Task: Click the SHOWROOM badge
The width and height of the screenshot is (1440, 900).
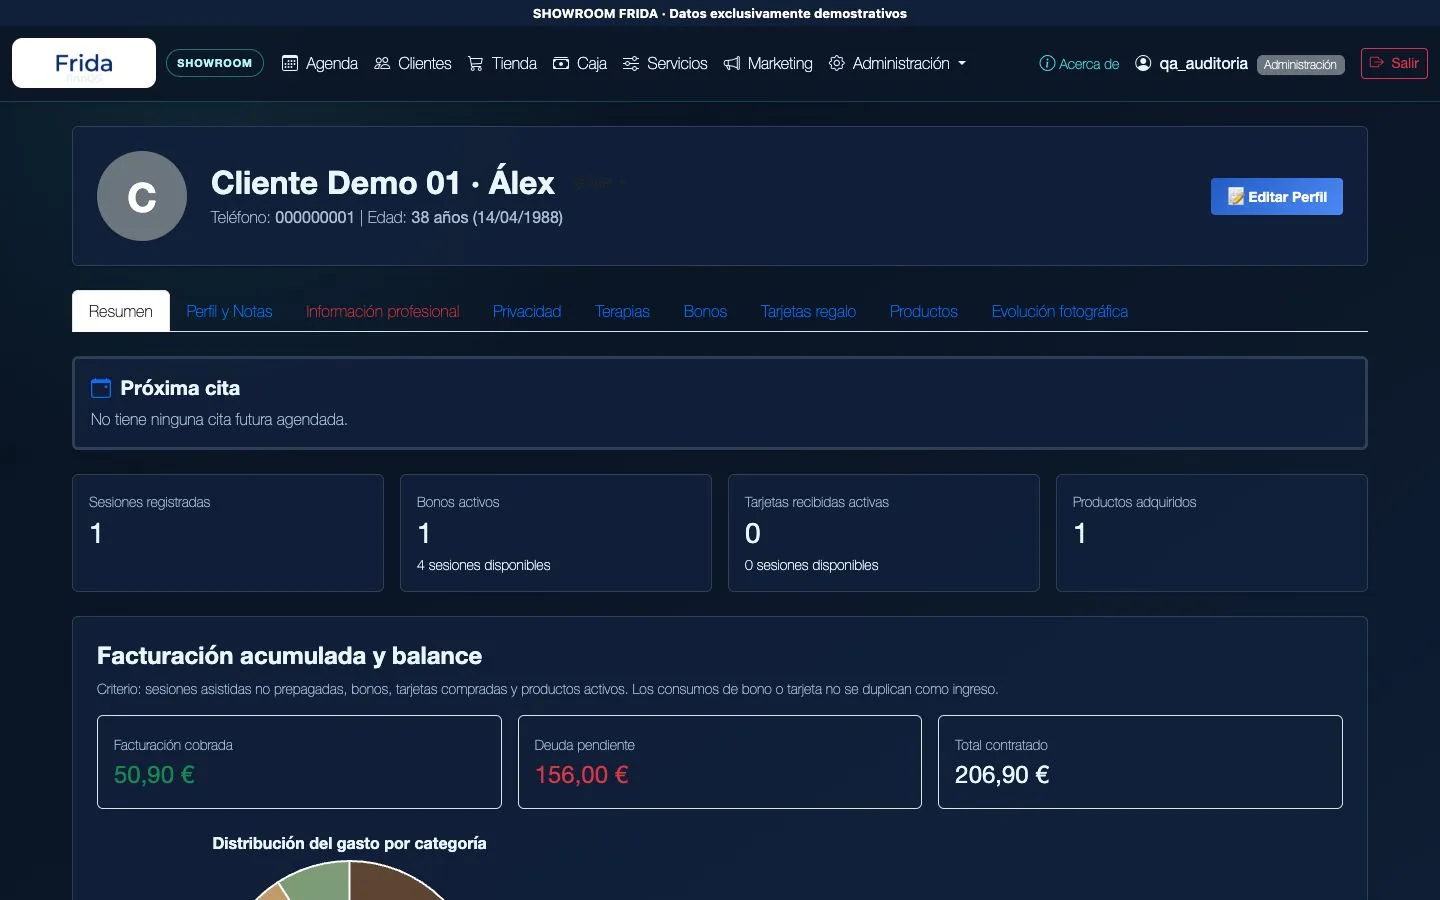Action: (215, 63)
